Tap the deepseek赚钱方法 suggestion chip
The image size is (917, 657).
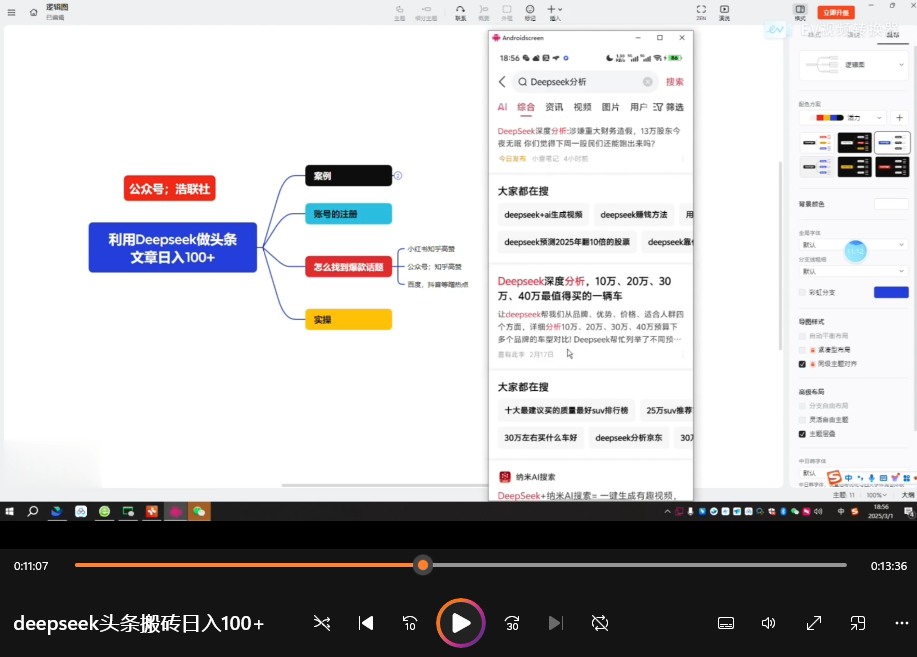[x=634, y=215]
